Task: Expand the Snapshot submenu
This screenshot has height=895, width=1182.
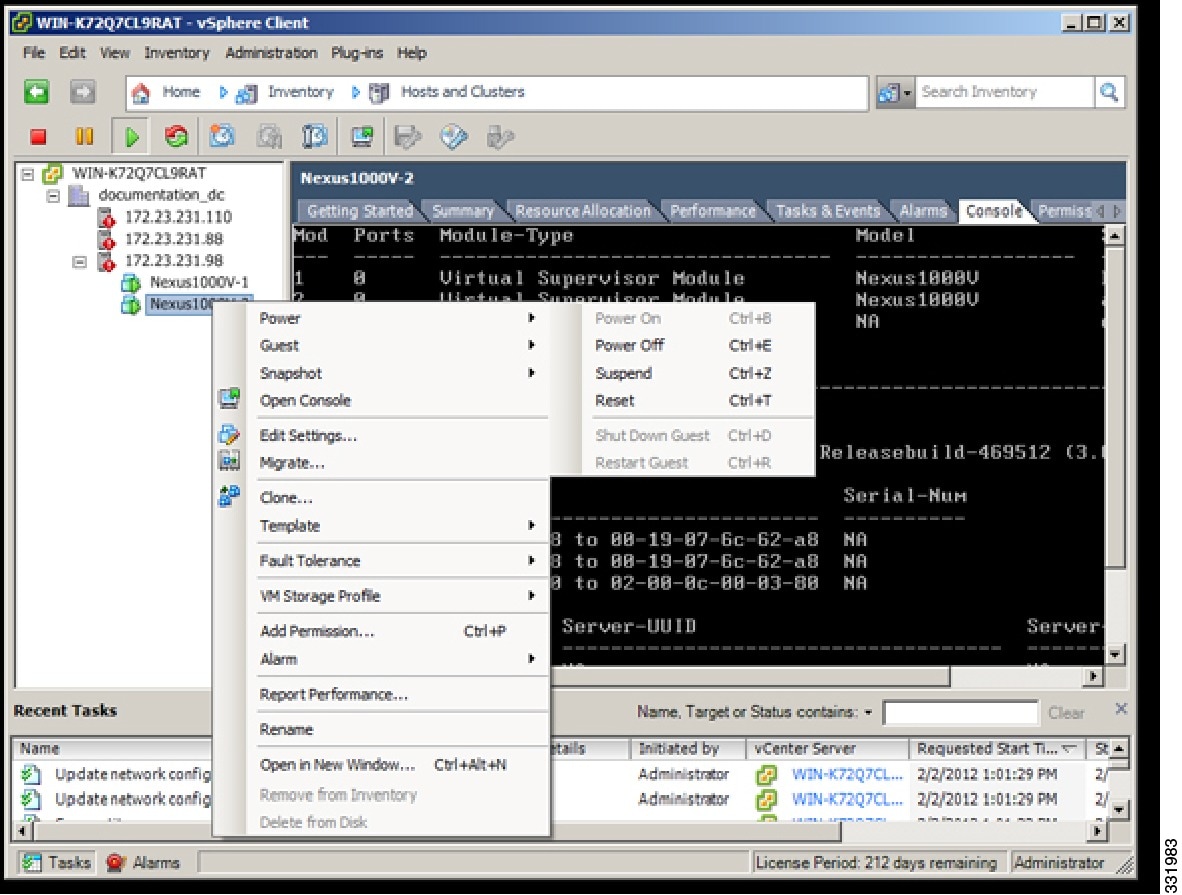Action: (531, 373)
